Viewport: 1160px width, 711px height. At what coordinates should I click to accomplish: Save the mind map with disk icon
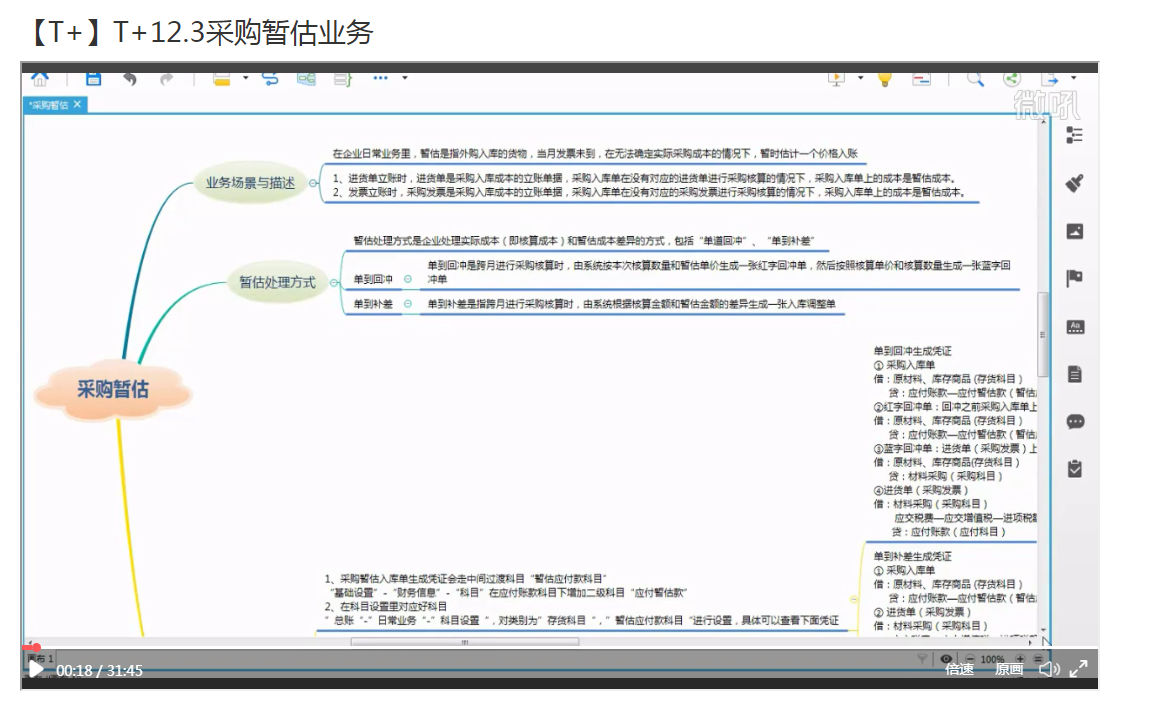click(x=93, y=78)
